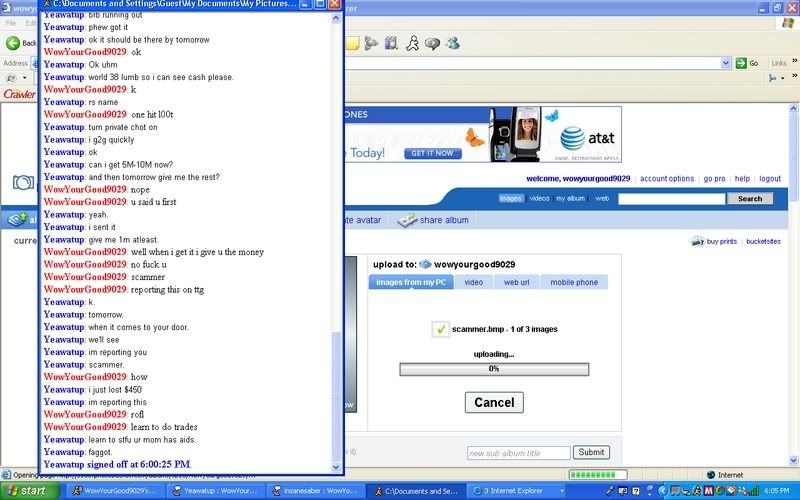
Task: Click the new sub-album title field
Action: tap(518, 453)
